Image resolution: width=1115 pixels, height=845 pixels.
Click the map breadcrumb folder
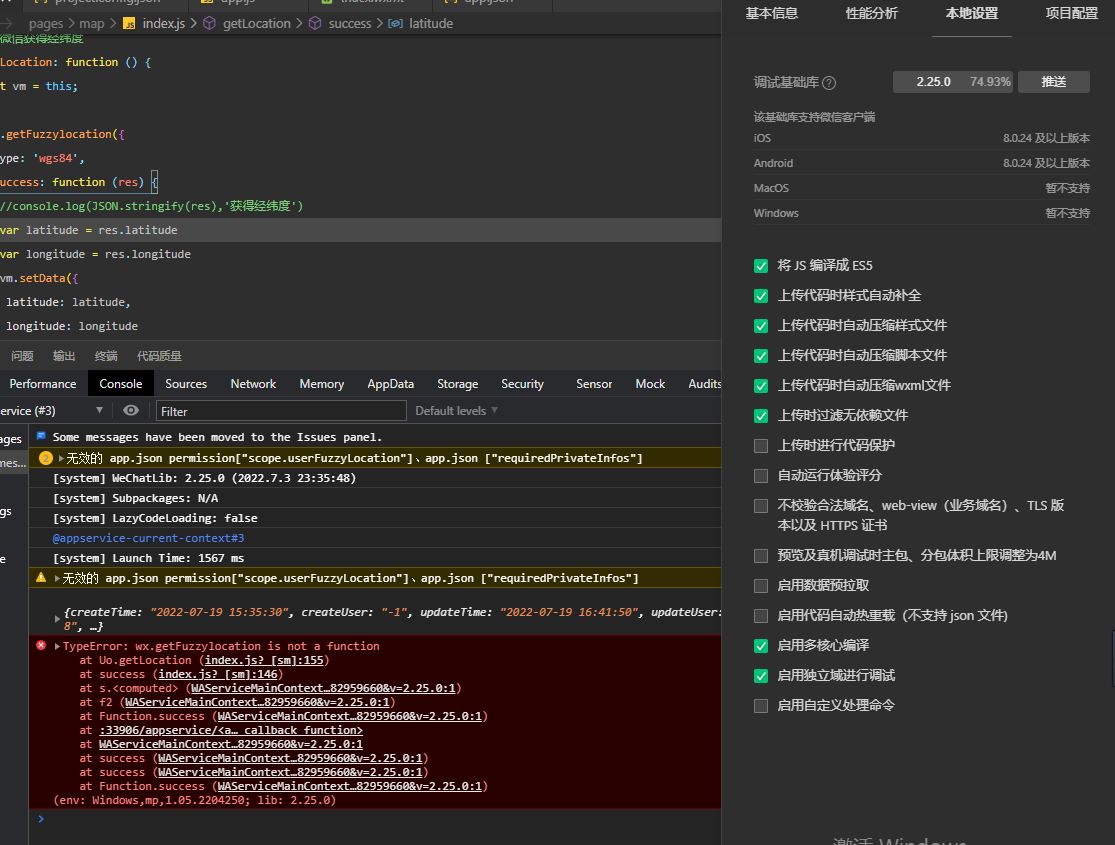coord(92,23)
